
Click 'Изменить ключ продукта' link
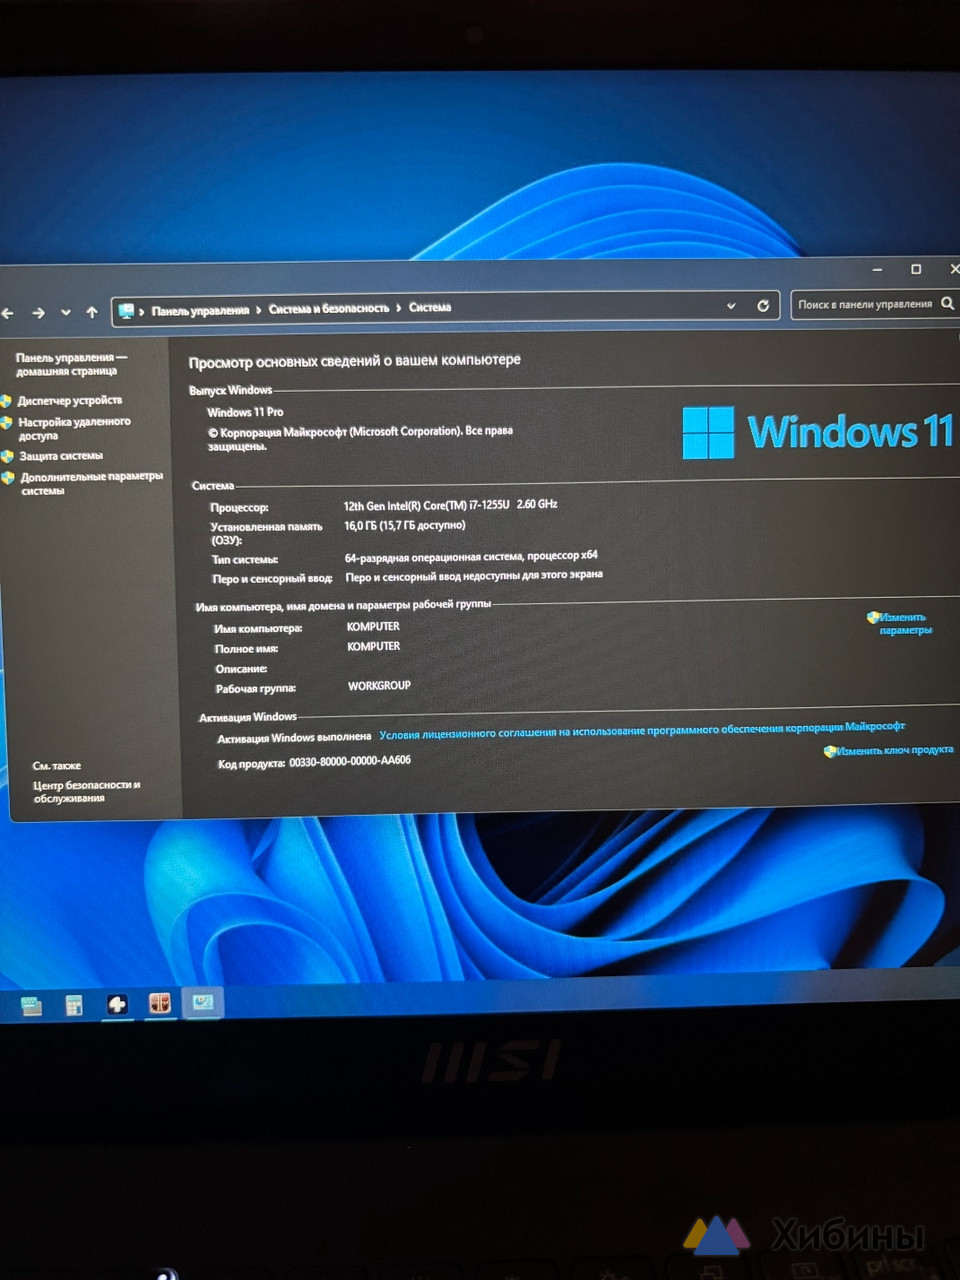(x=894, y=750)
